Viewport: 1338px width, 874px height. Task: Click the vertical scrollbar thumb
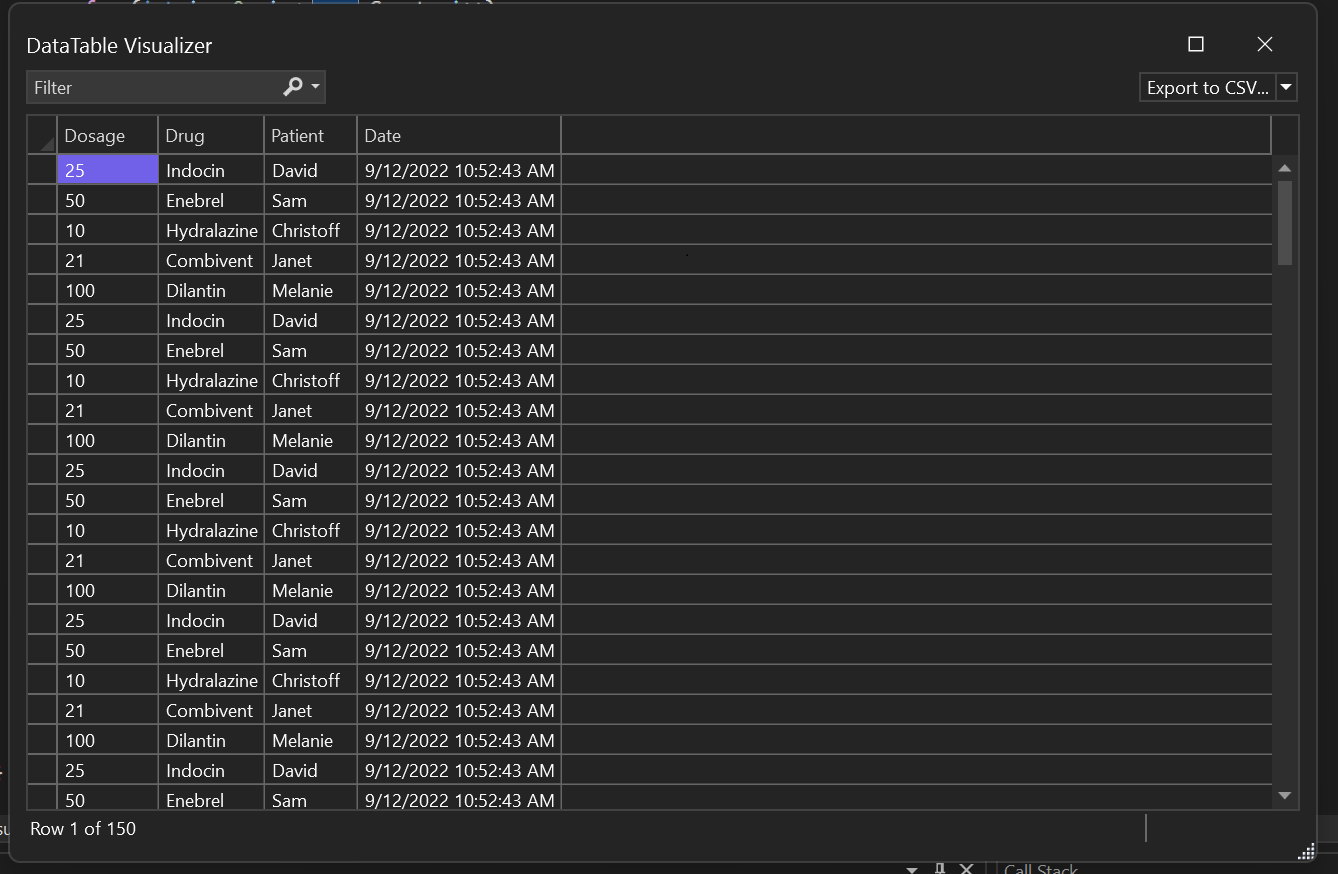pyautogui.click(x=1284, y=220)
